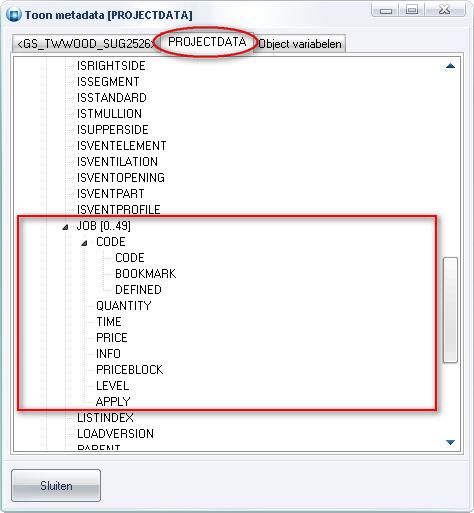This screenshot has width=474, height=513.
Task: Collapse the JOB [0..49] node
Action: click(x=65, y=227)
